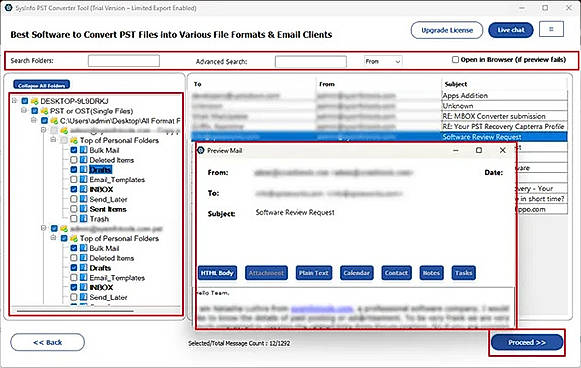
Task: Collapse the C:\Users\admin\Desktop path node
Action: point(34,120)
